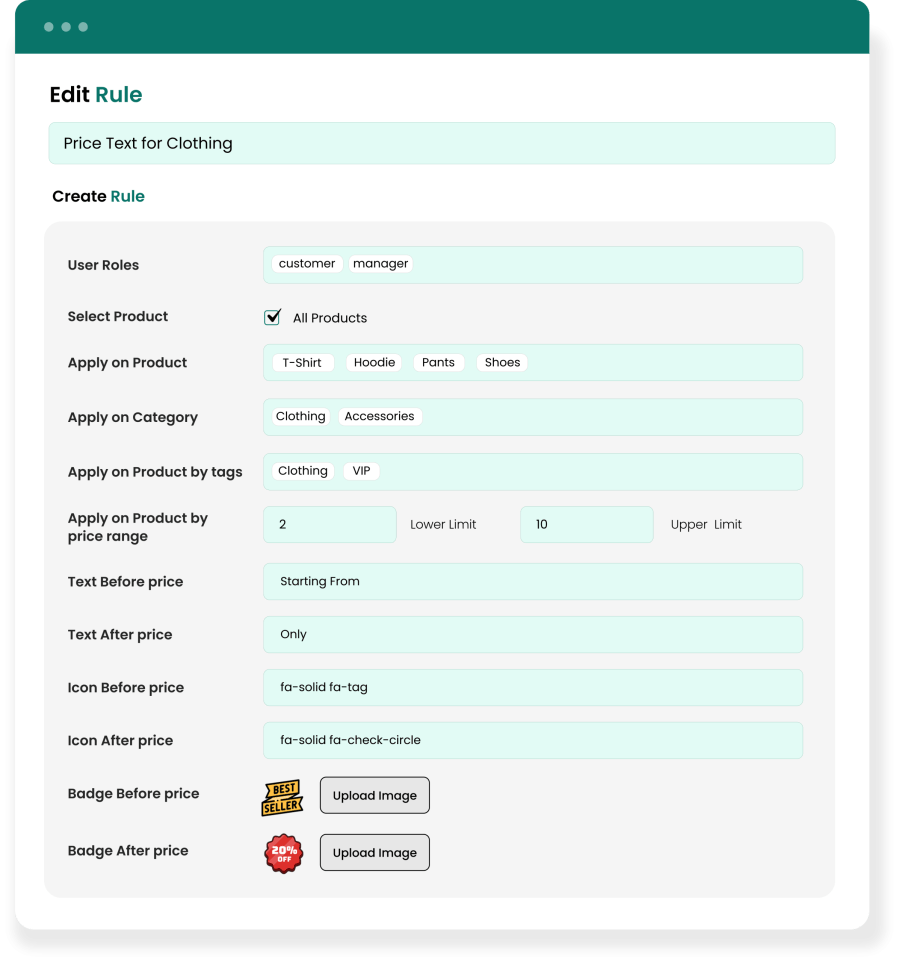Click the Best Seller badge image
Image resolution: width=899 pixels, height=962 pixels.
pos(282,798)
